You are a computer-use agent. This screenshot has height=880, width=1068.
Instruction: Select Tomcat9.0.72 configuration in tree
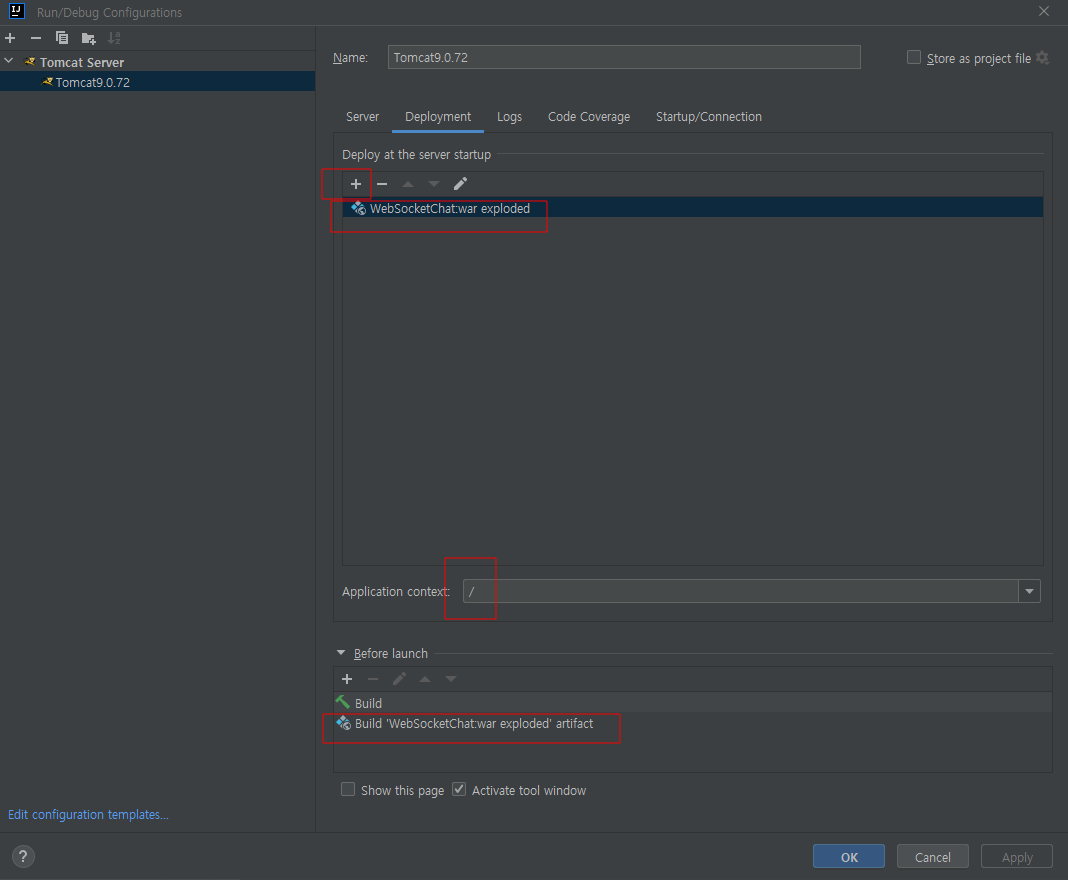(157, 82)
